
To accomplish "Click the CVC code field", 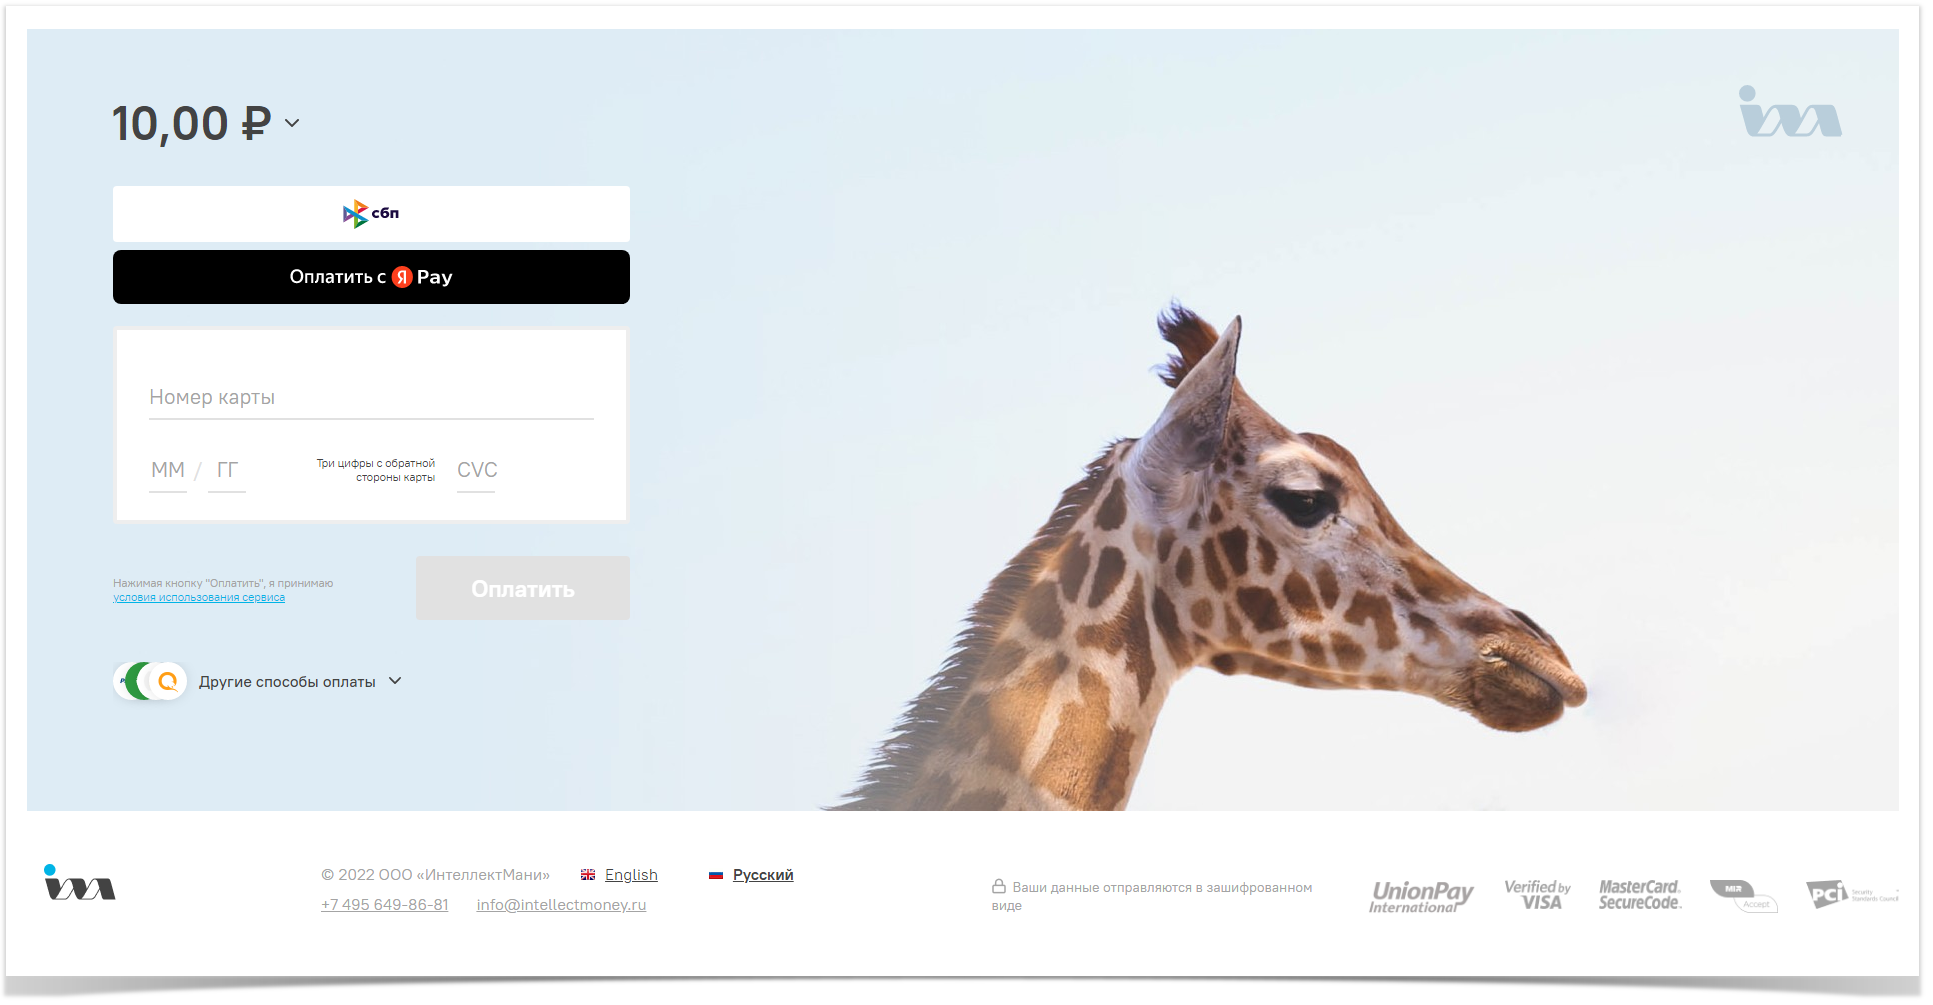I will tap(477, 471).
